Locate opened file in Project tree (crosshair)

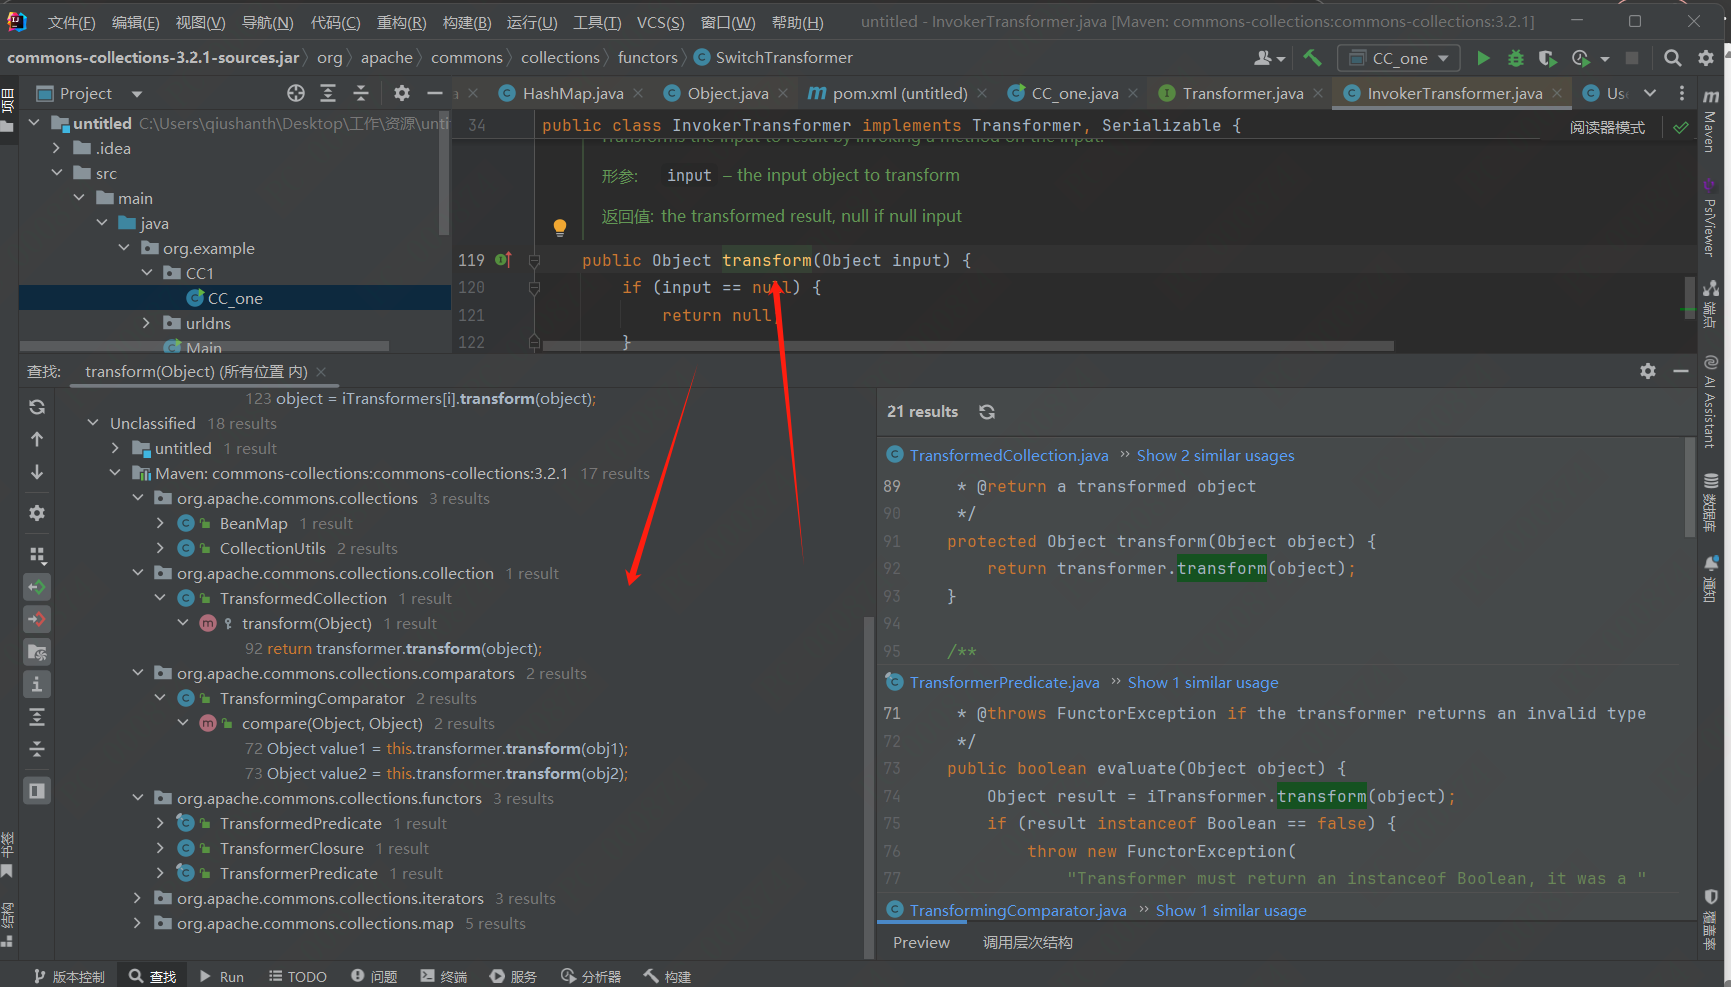tap(296, 93)
